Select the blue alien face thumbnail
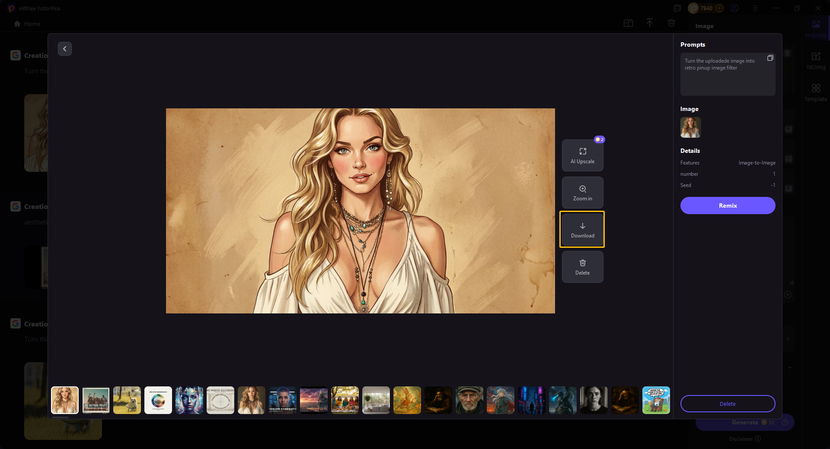 pos(189,400)
